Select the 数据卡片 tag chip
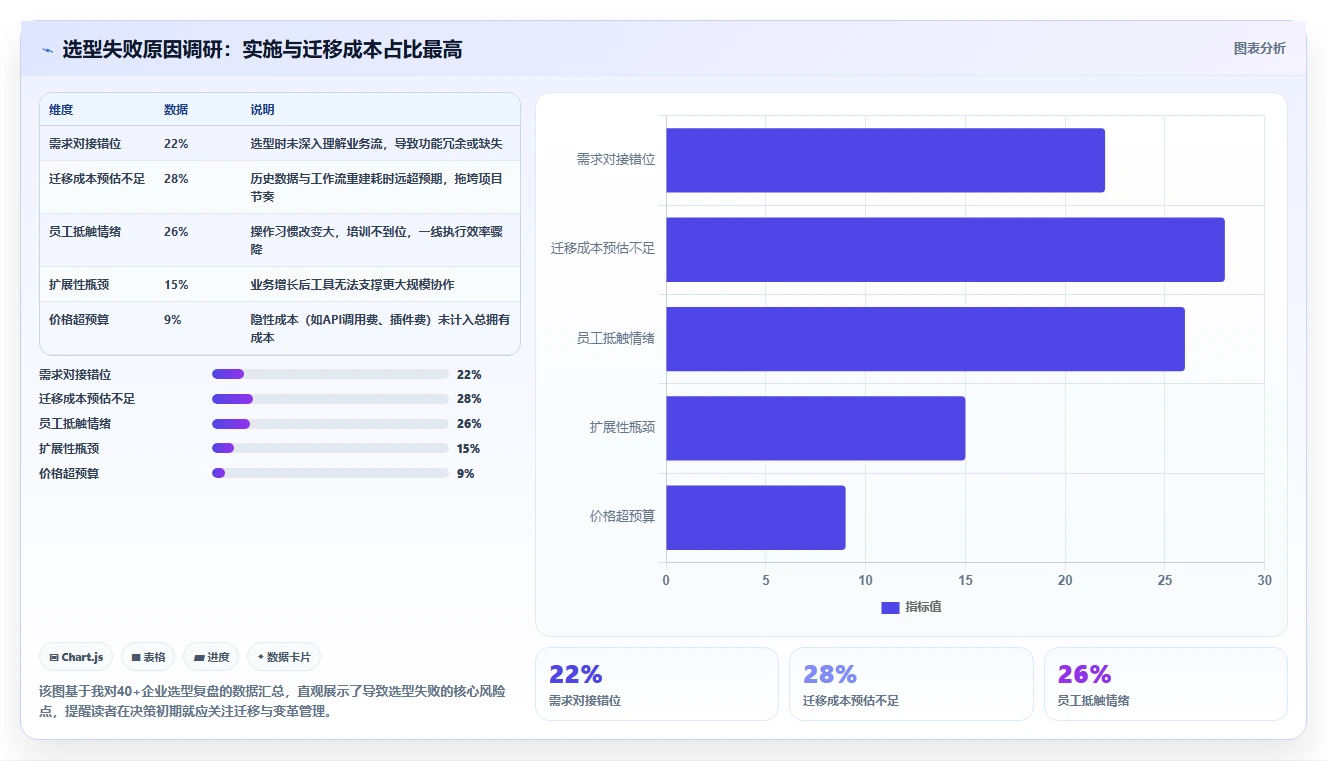Image resolution: width=1327 pixels, height=761 pixels. click(284, 657)
